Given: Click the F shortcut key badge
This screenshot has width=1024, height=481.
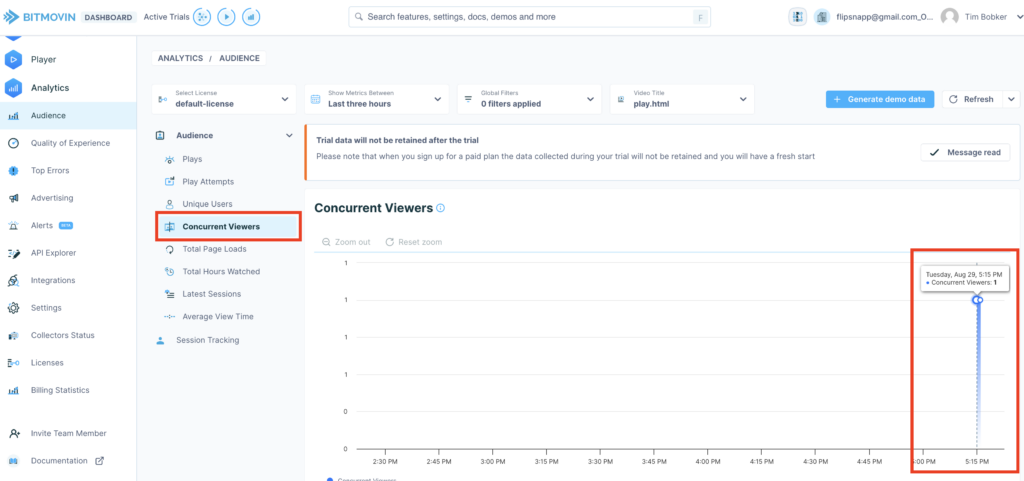Looking at the screenshot, I should pyautogui.click(x=701, y=18).
